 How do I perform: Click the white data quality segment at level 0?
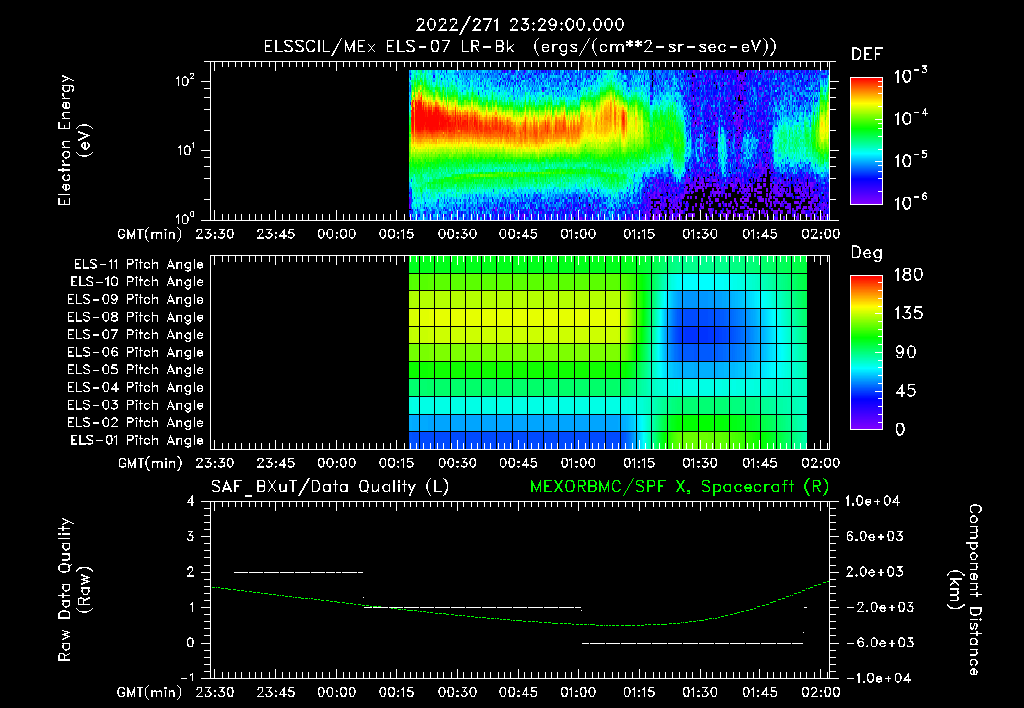[692, 643]
